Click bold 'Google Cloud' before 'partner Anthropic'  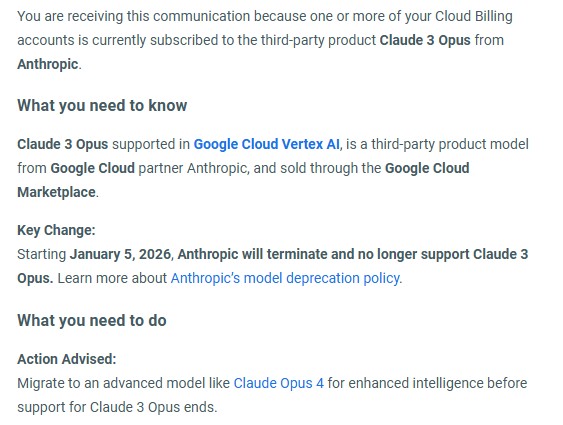coord(93,168)
